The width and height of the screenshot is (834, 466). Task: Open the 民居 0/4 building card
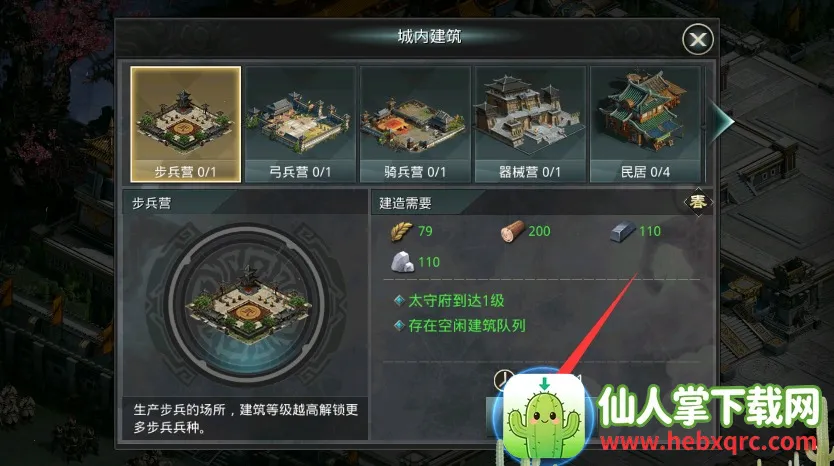(645, 124)
